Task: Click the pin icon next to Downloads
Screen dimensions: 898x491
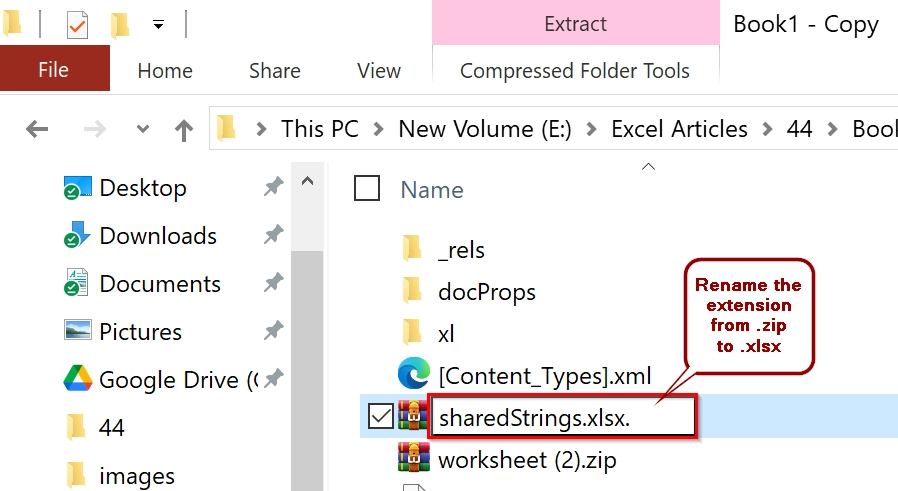Action: coord(273,234)
